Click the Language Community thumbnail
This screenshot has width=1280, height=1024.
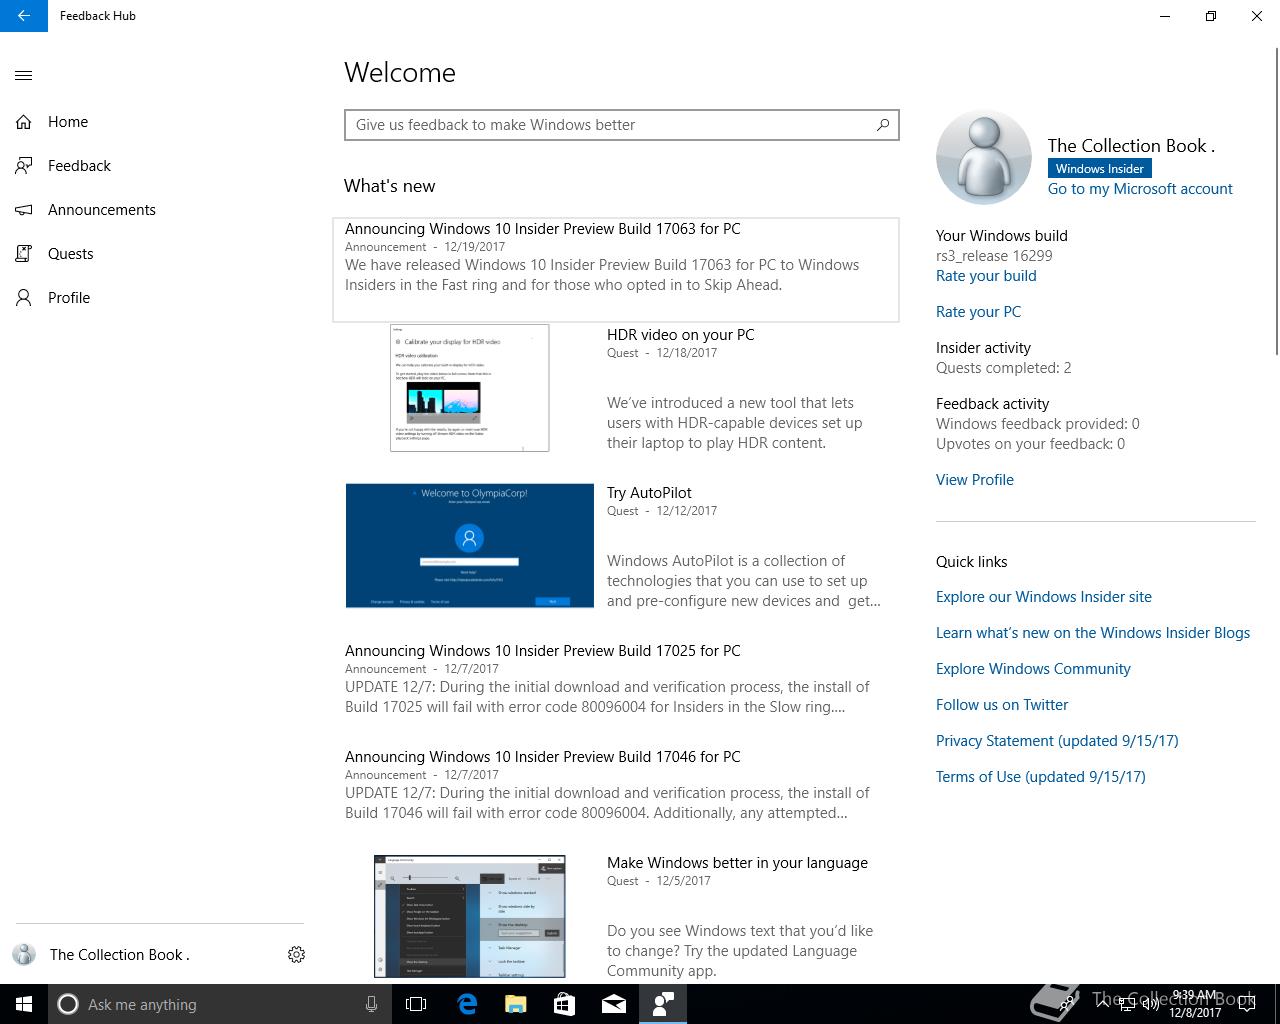(469, 917)
